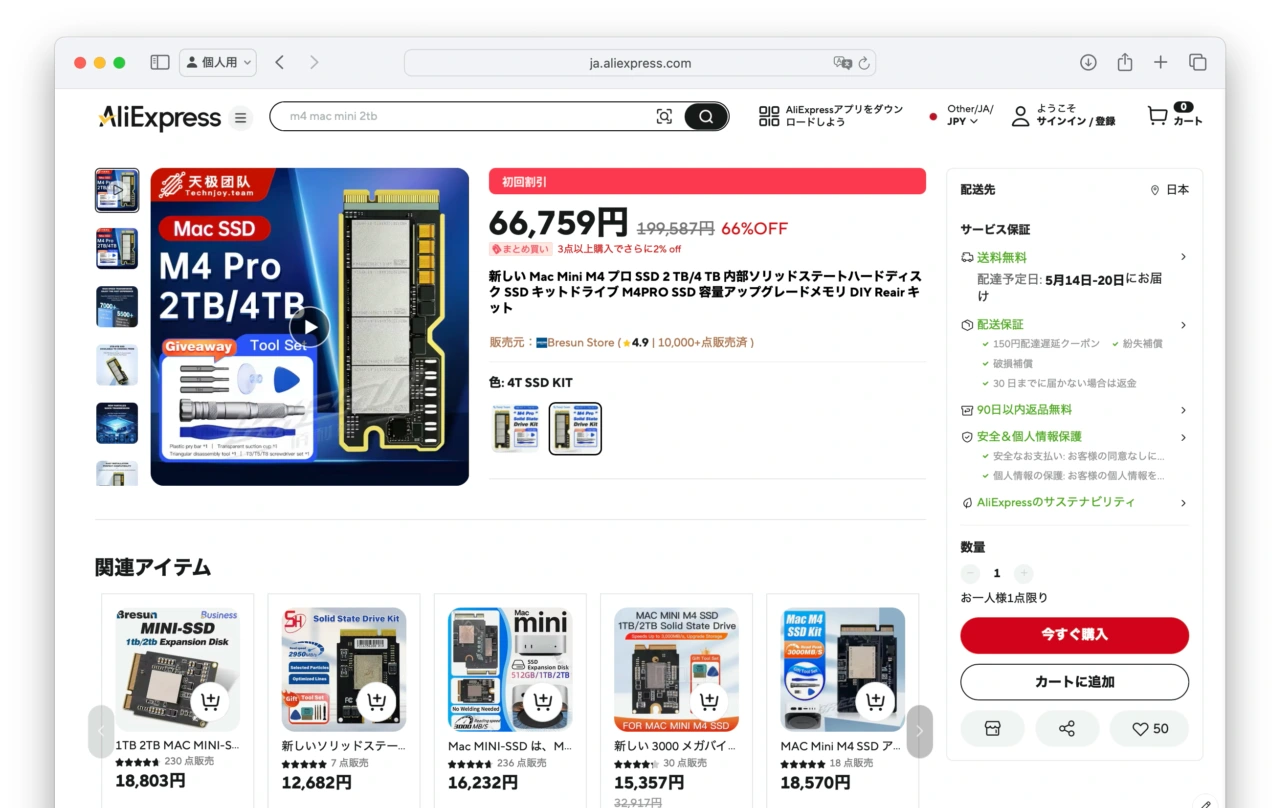1280x808 pixels.
Task: Toggle Safari sidebar icon
Action: (160, 62)
